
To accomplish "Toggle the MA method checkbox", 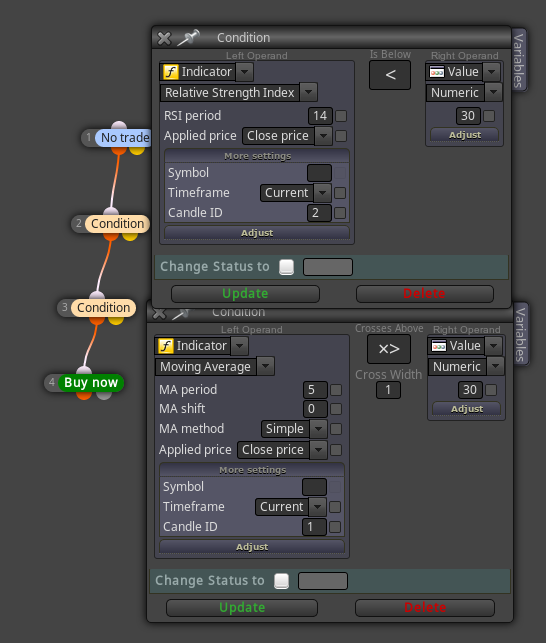I will (336, 429).
